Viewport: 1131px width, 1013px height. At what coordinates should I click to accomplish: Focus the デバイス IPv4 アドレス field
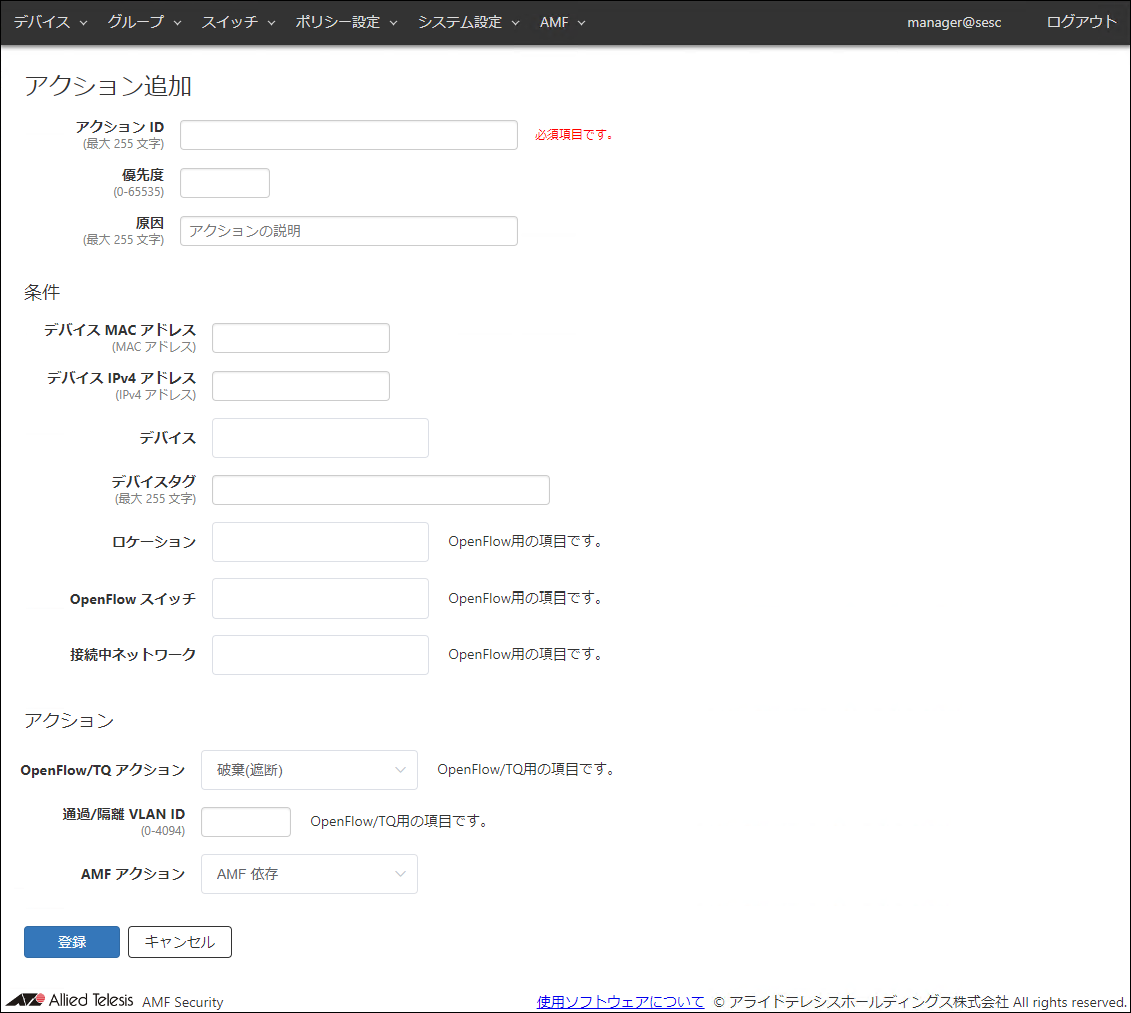[301, 386]
